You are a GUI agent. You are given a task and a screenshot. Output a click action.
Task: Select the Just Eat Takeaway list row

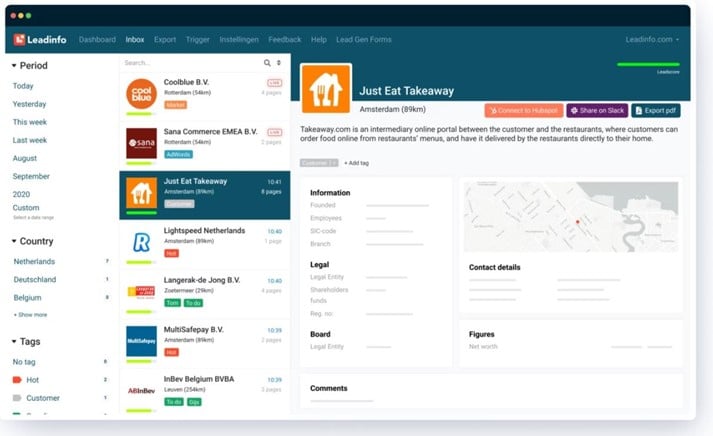pyautogui.click(x=205, y=195)
